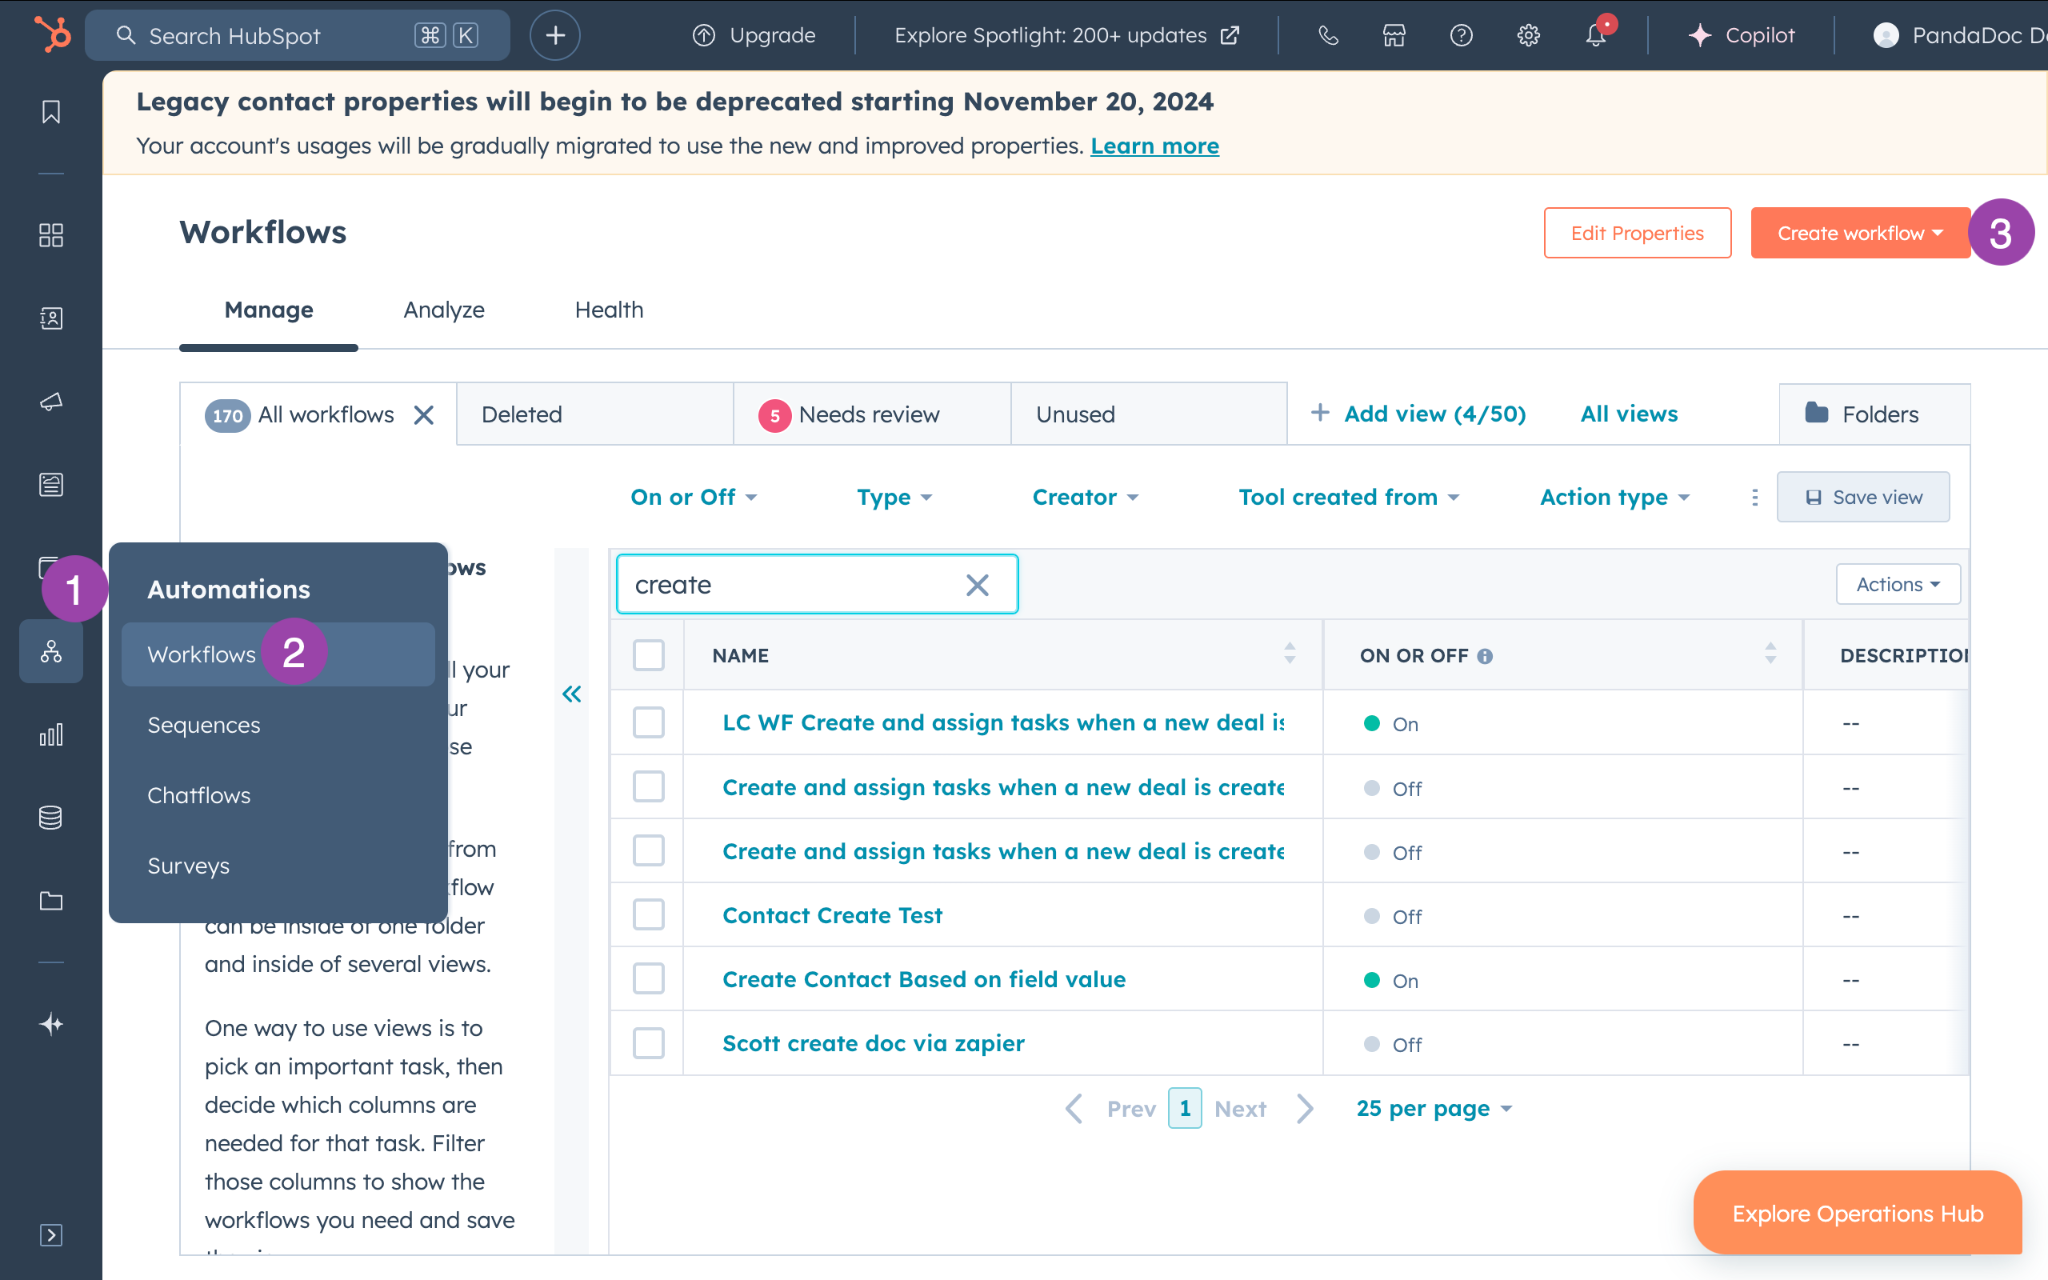2048x1280 pixels.
Task: Switch to the Analyze tab
Action: coord(444,310)
